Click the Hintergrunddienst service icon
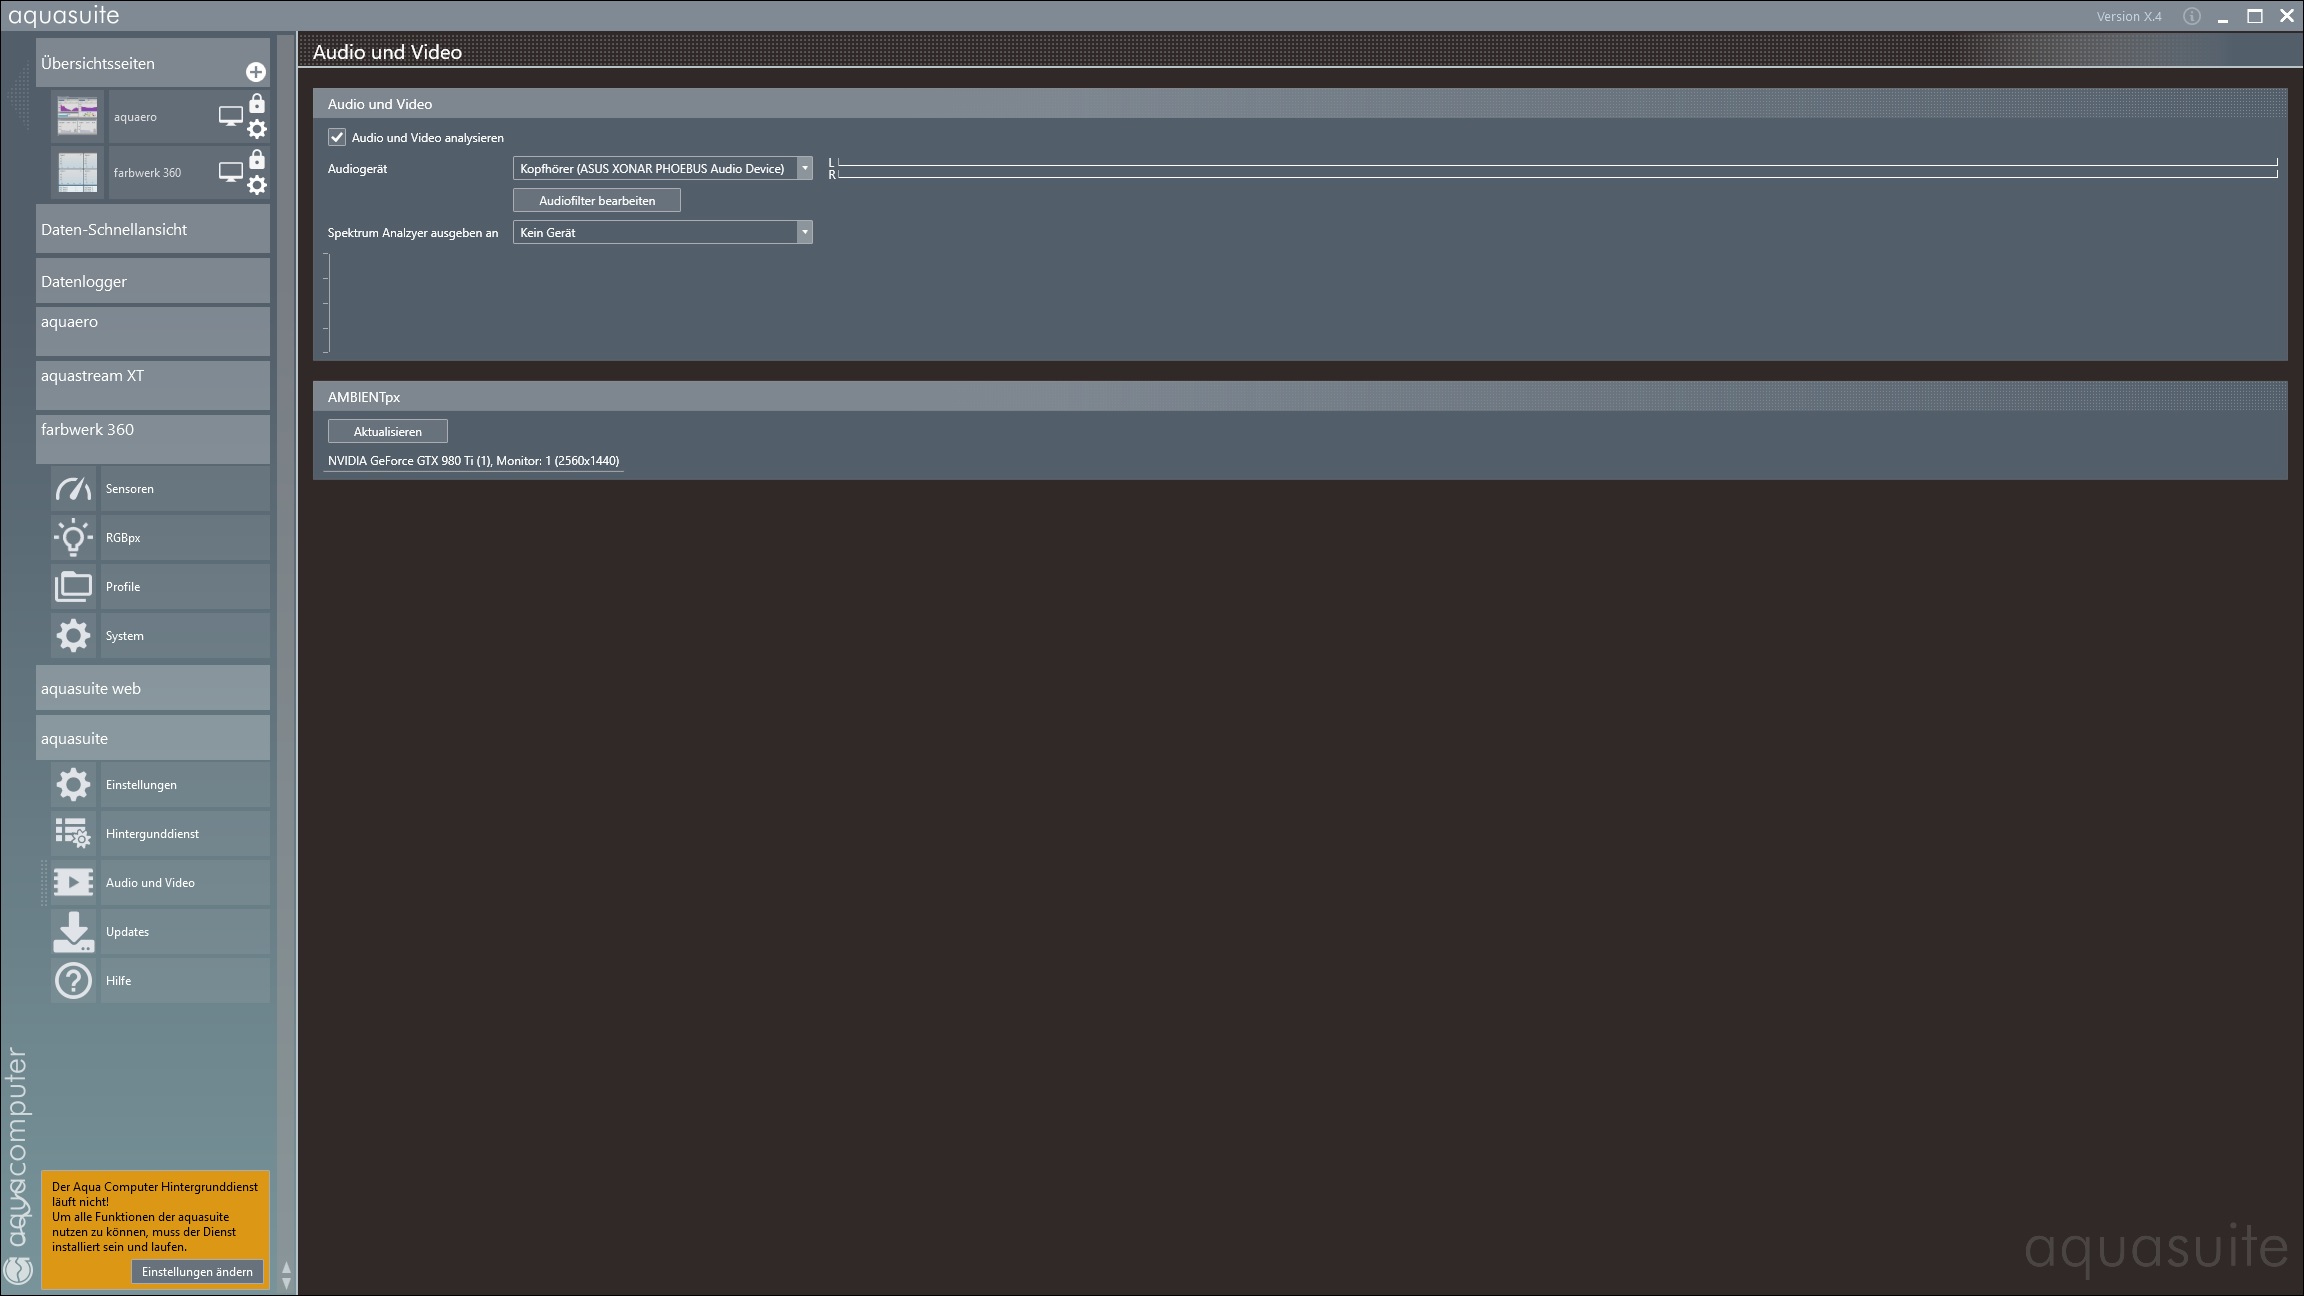Viewport: 2304px width, 1296px height. click(x=73, y=833)
